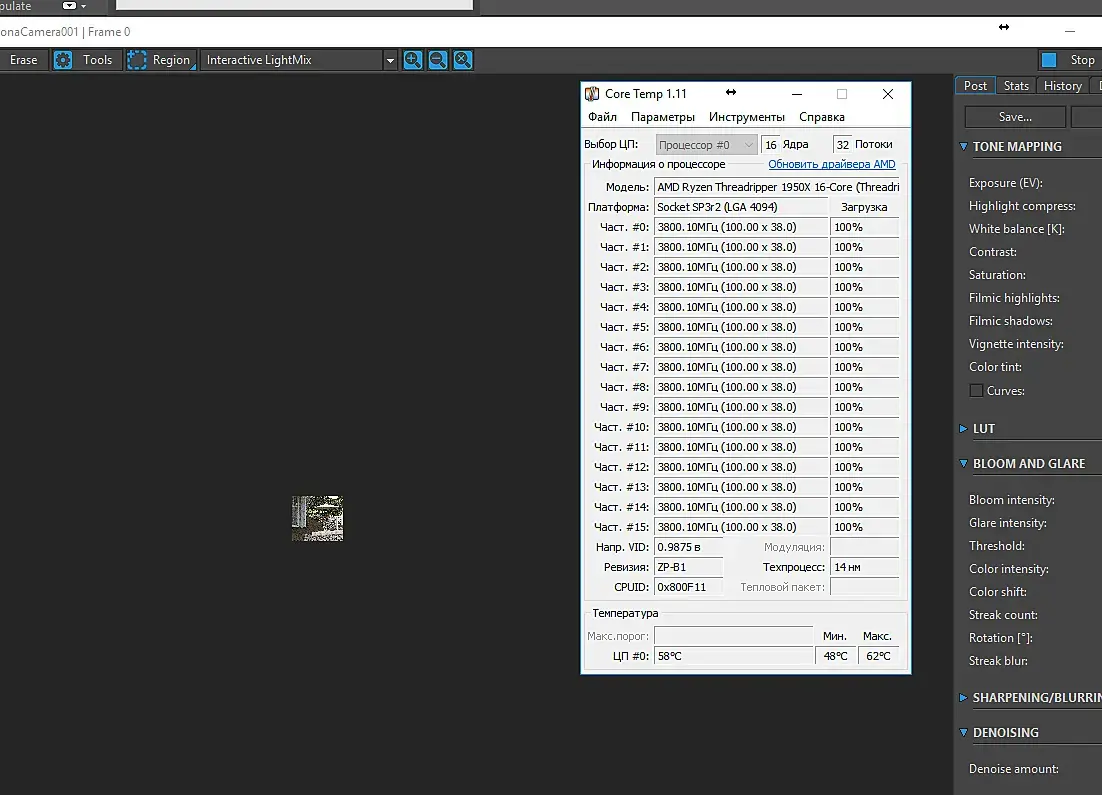
Task: Enable the Curves checkbox
Action: (x=976, y=391)
